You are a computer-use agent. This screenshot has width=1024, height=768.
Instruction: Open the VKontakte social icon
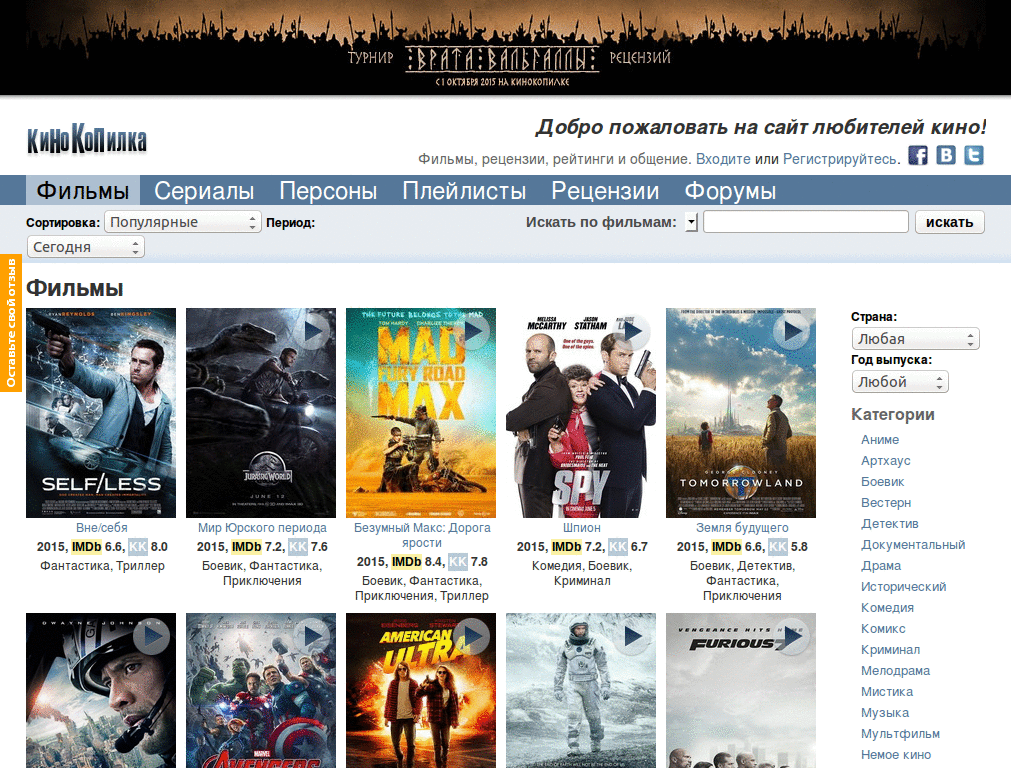point(946,155)
